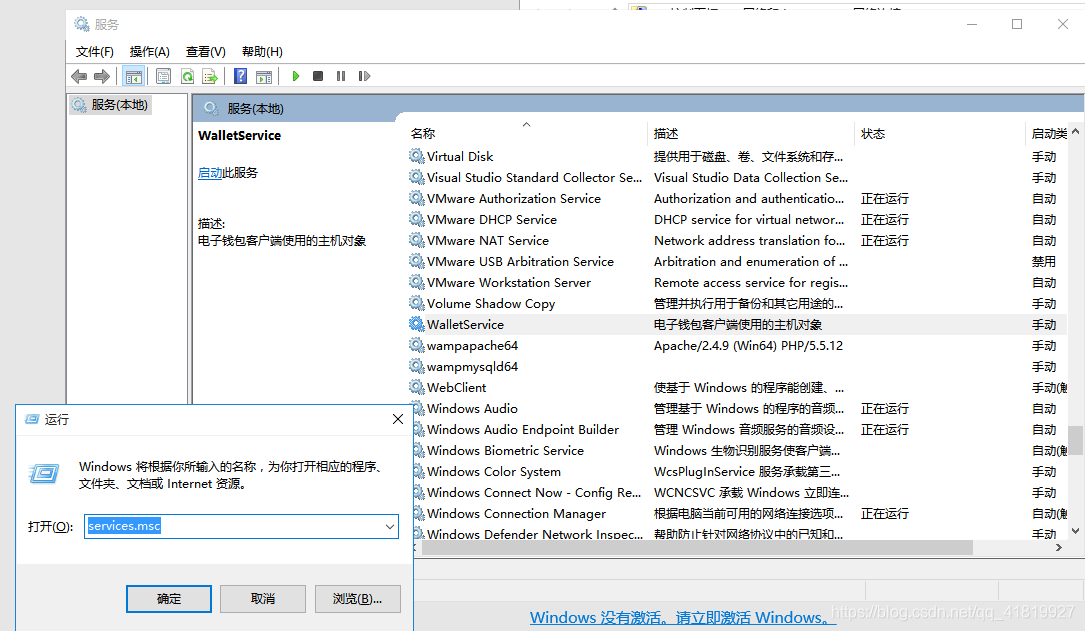Click the Export List toolbar icon
The image size is (1085, 631).
(x=210, y=76)
